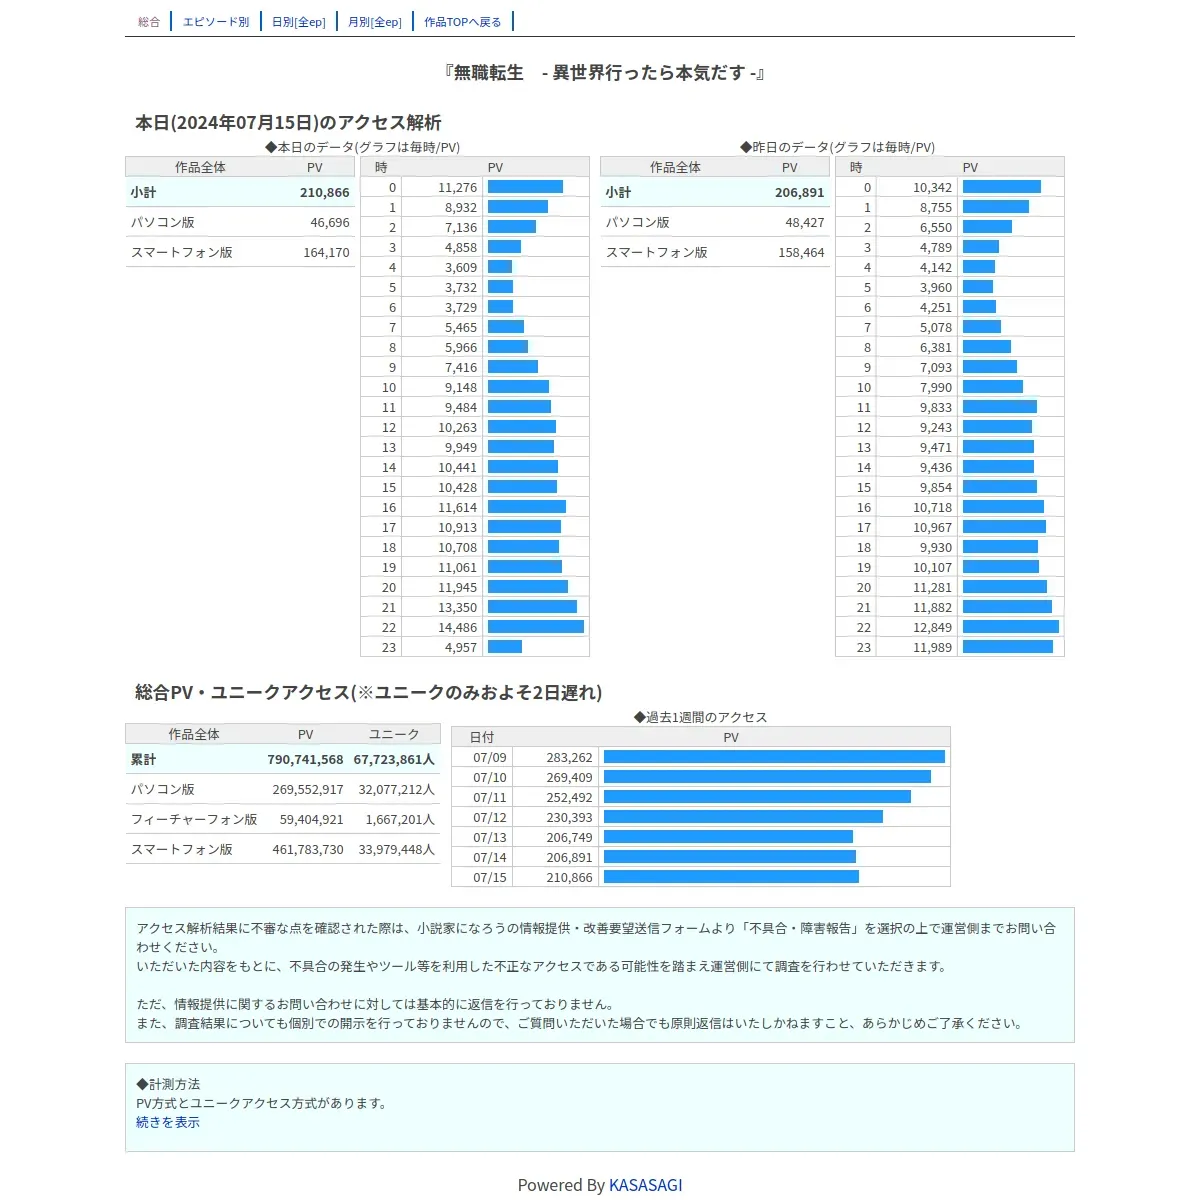Click yesterday's hour 5 value 3,960
This screenshot has width=1200, height=1201.
point(936,288)
